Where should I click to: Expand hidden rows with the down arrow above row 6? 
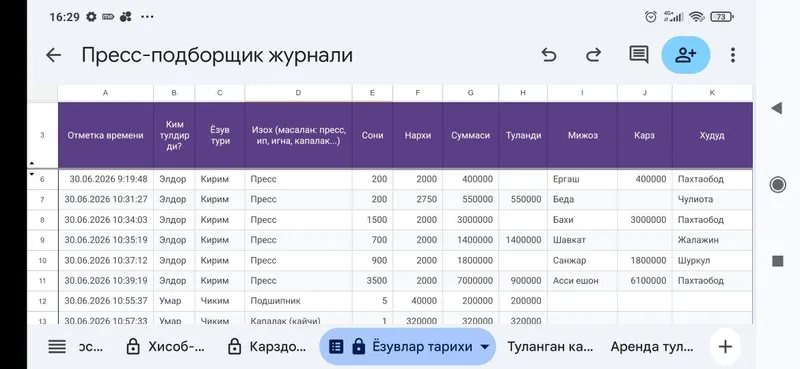[x=32, y=174]
